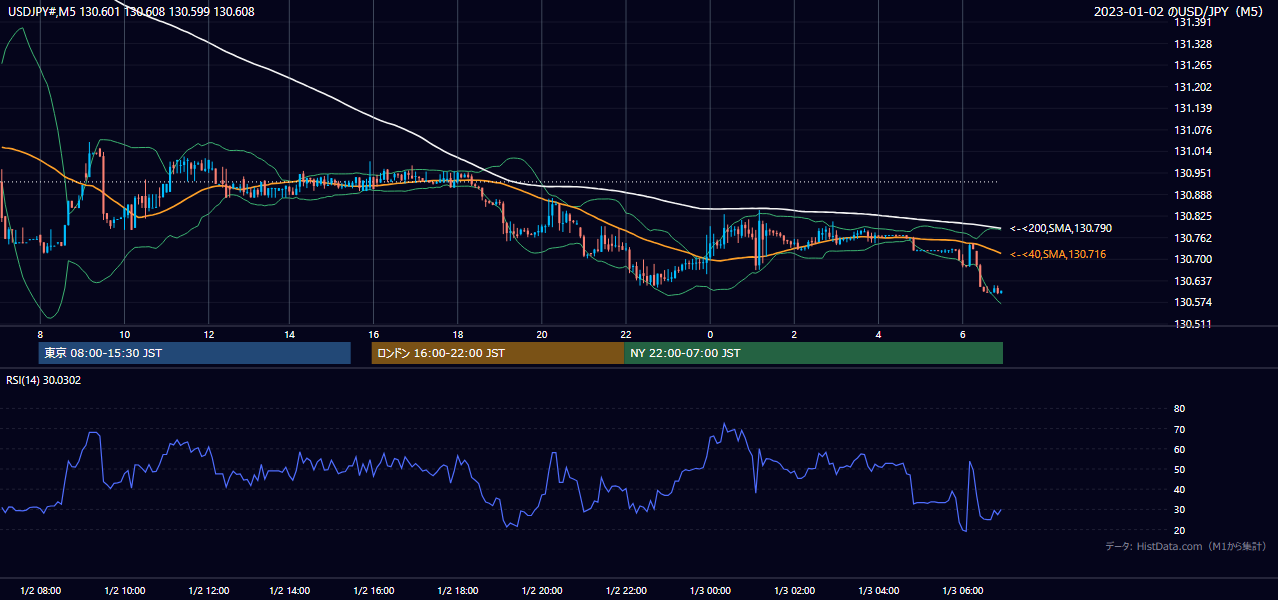Click hour tick label 22 under price chart
Screen dimensions: 1278x600
point(626,334)
